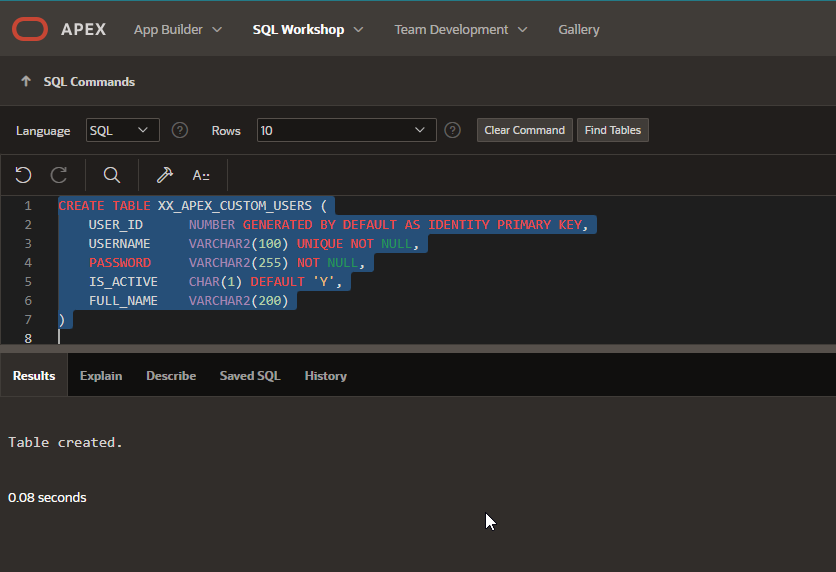Switch to the Describe tab

tap(171, 375)
